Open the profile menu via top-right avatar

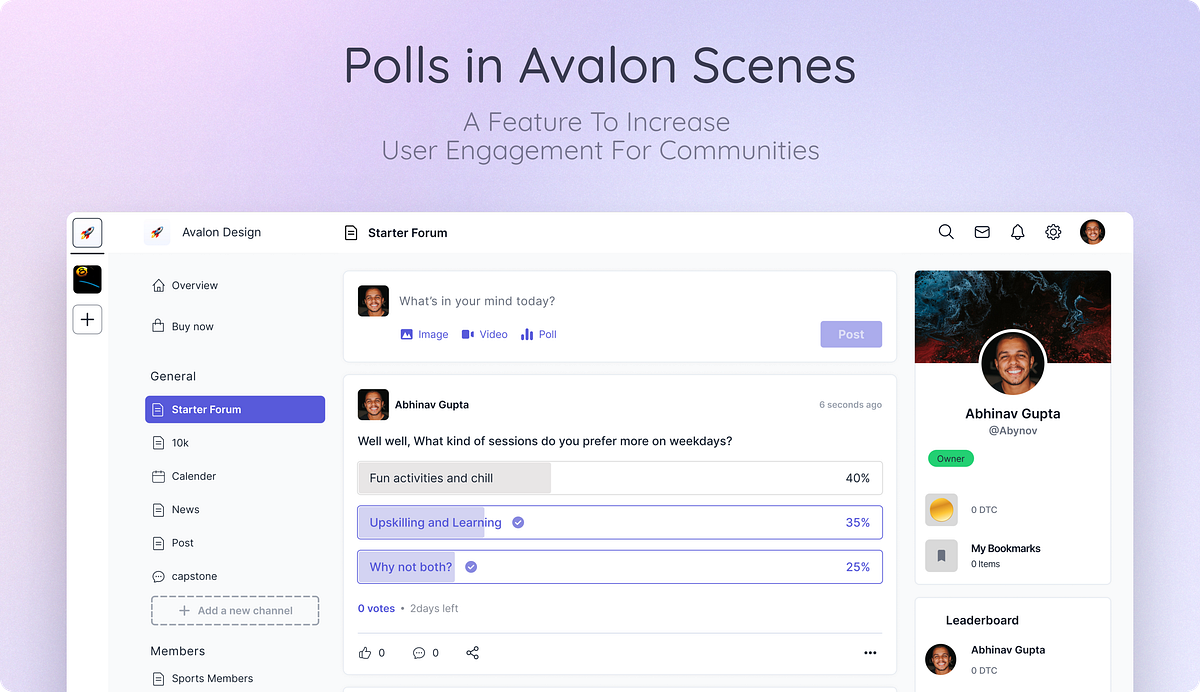pyautogui.click(x=1092, y=231)
